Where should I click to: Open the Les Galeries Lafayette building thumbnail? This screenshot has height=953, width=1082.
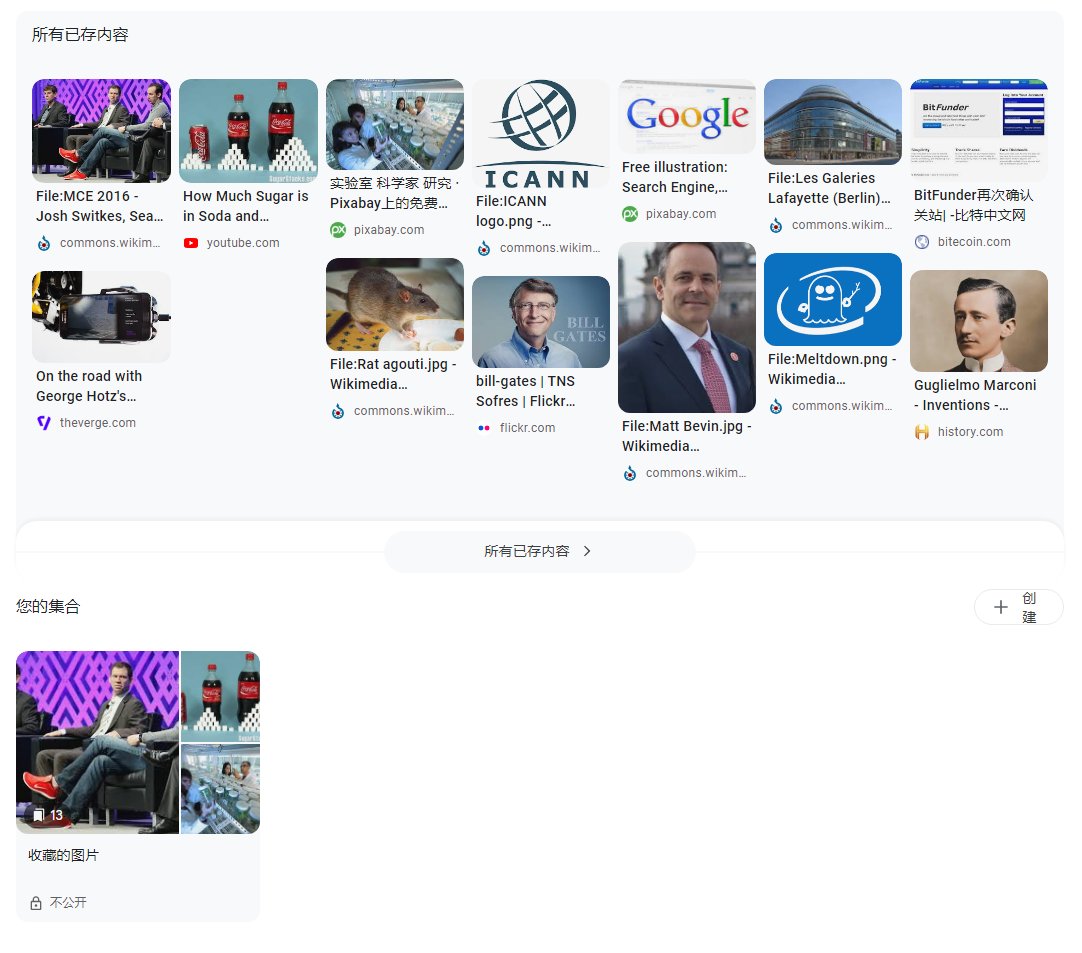833,121
